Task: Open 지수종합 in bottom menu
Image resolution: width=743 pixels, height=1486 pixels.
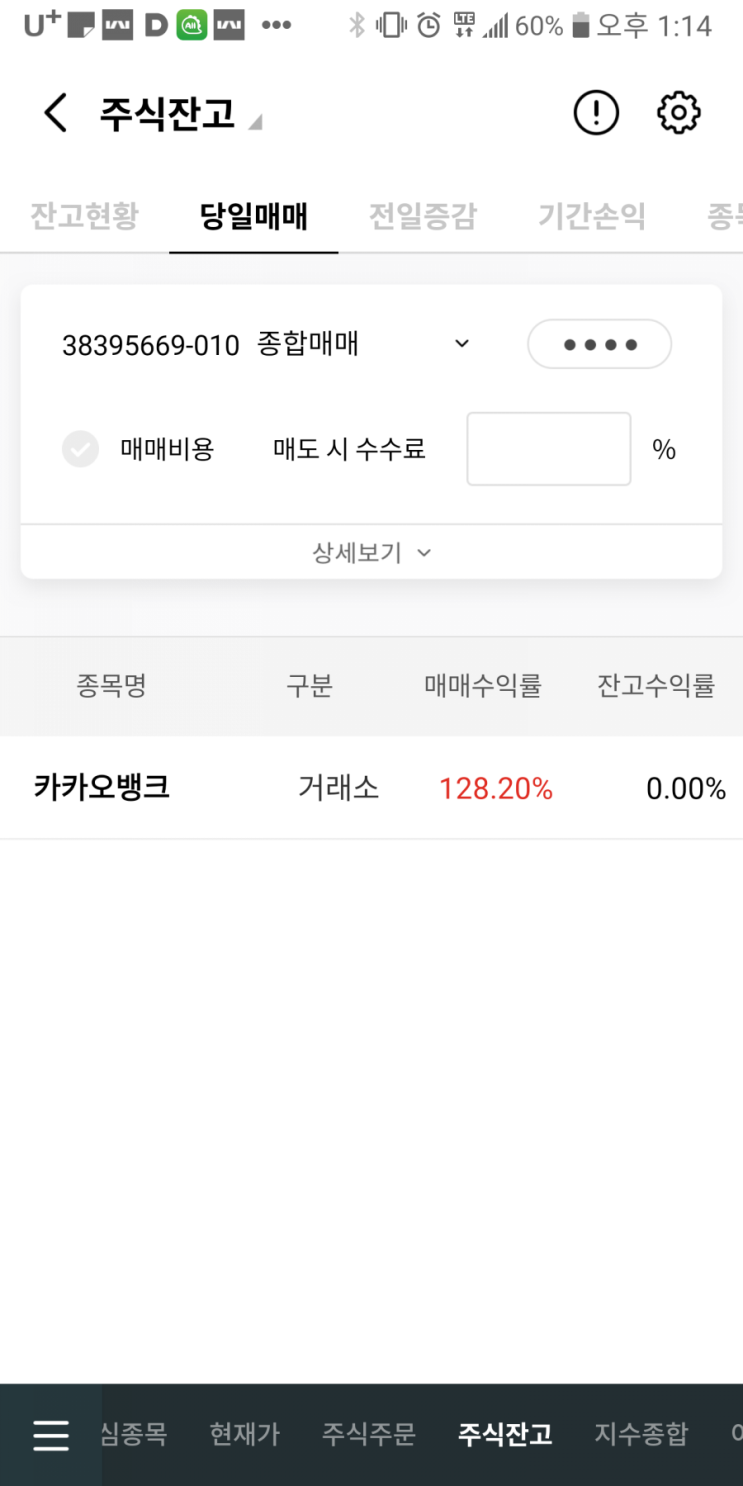Action: [641, 1435]
